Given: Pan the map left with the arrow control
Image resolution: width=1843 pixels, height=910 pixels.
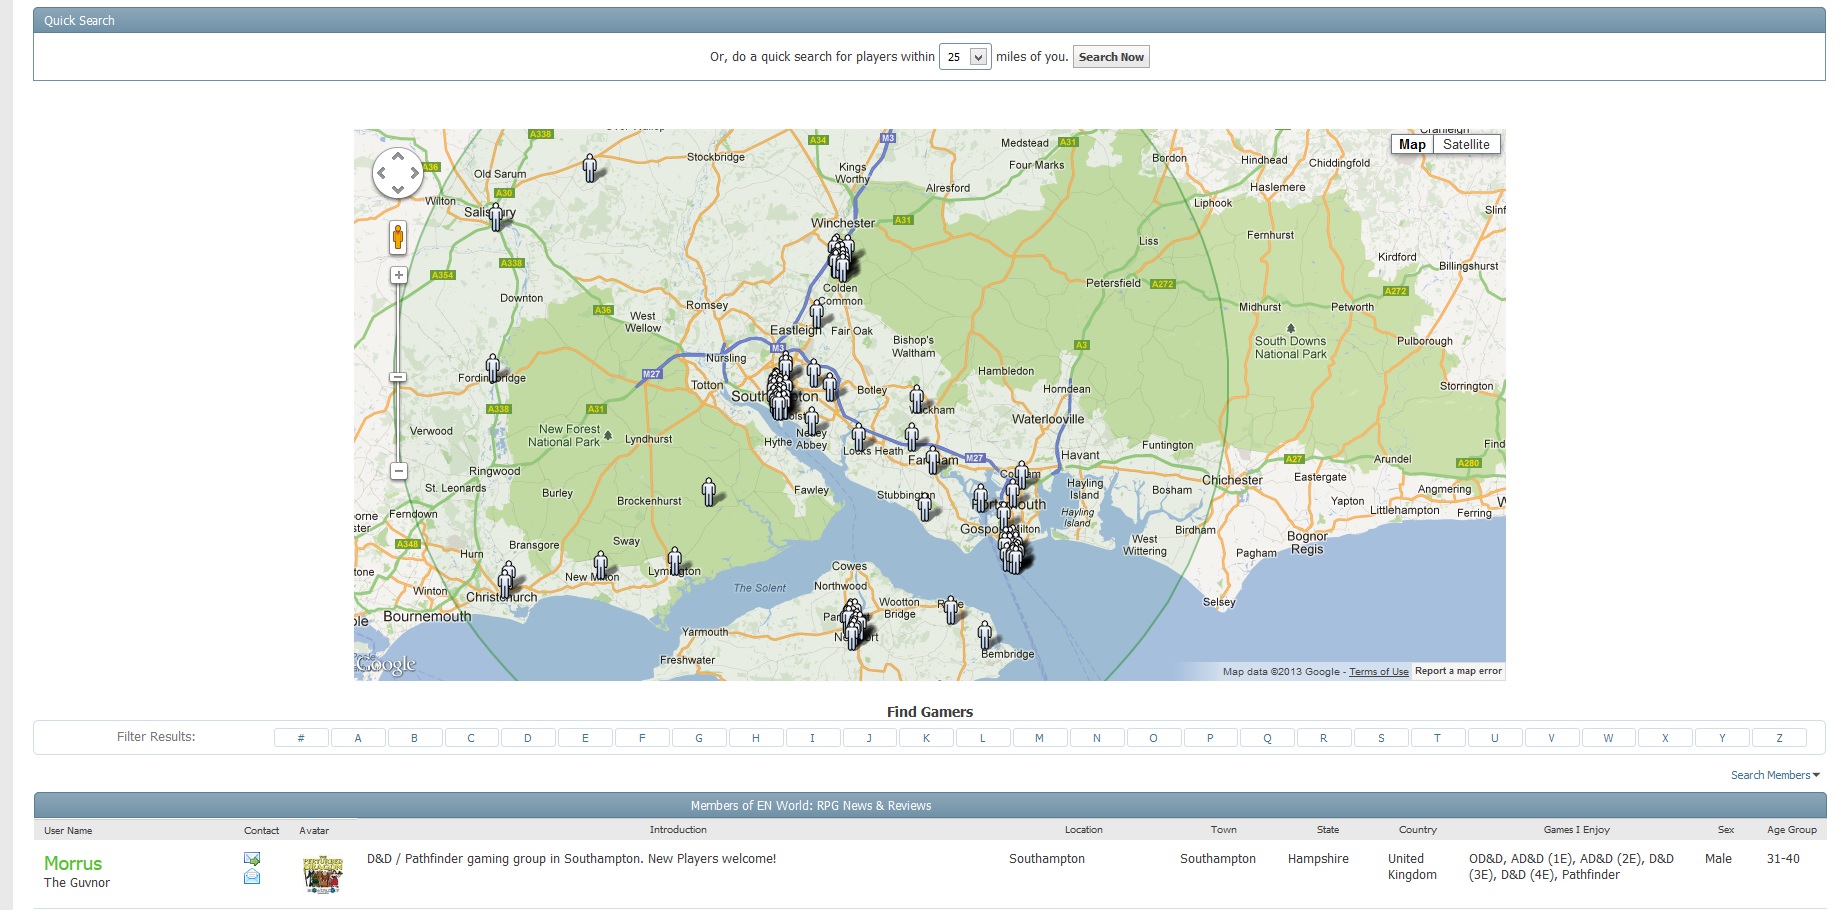Looking at the screenshot, I should (381, 173).
